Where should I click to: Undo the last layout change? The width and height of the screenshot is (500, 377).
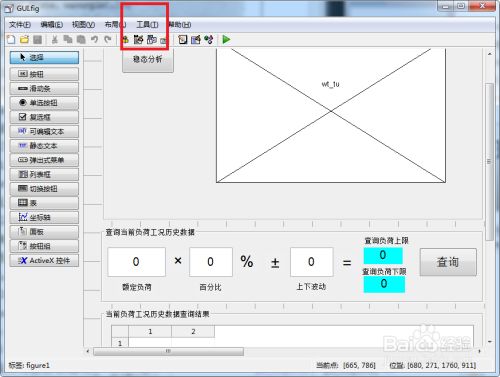point(94,40)
